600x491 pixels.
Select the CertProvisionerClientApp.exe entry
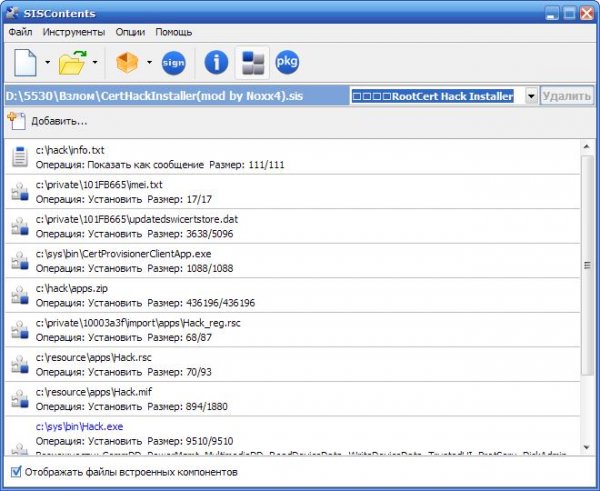click(x=292, y=261)
